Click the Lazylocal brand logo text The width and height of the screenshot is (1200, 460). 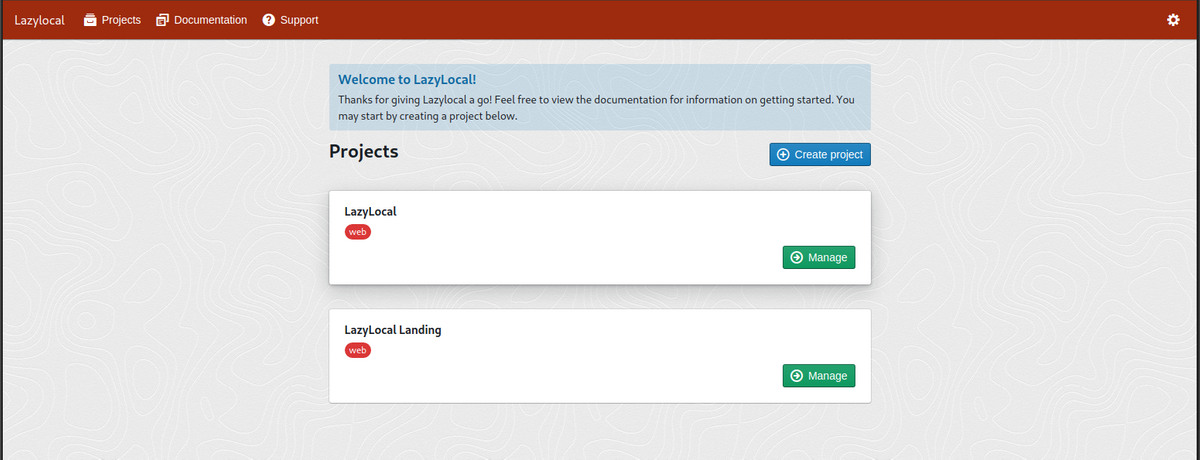tap(39, 20)
